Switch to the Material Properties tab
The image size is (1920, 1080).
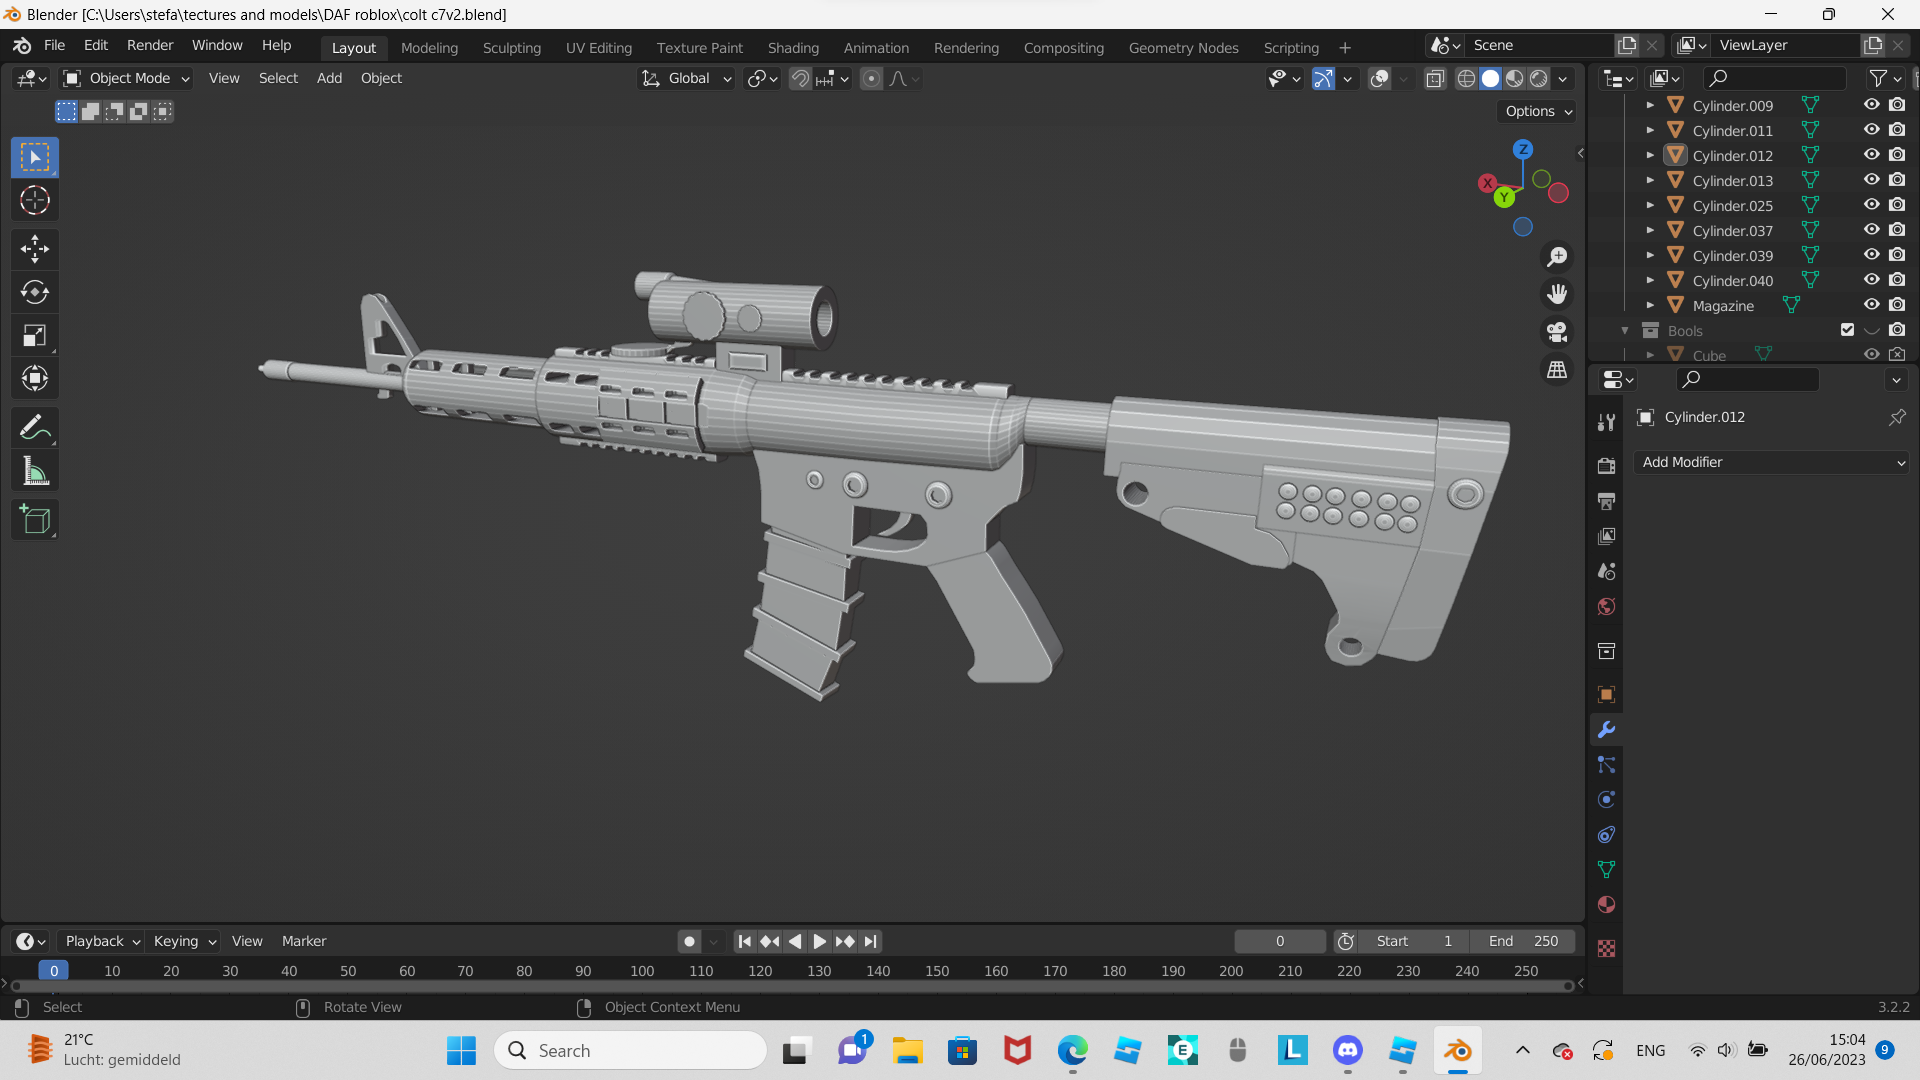pos(1606,905)
